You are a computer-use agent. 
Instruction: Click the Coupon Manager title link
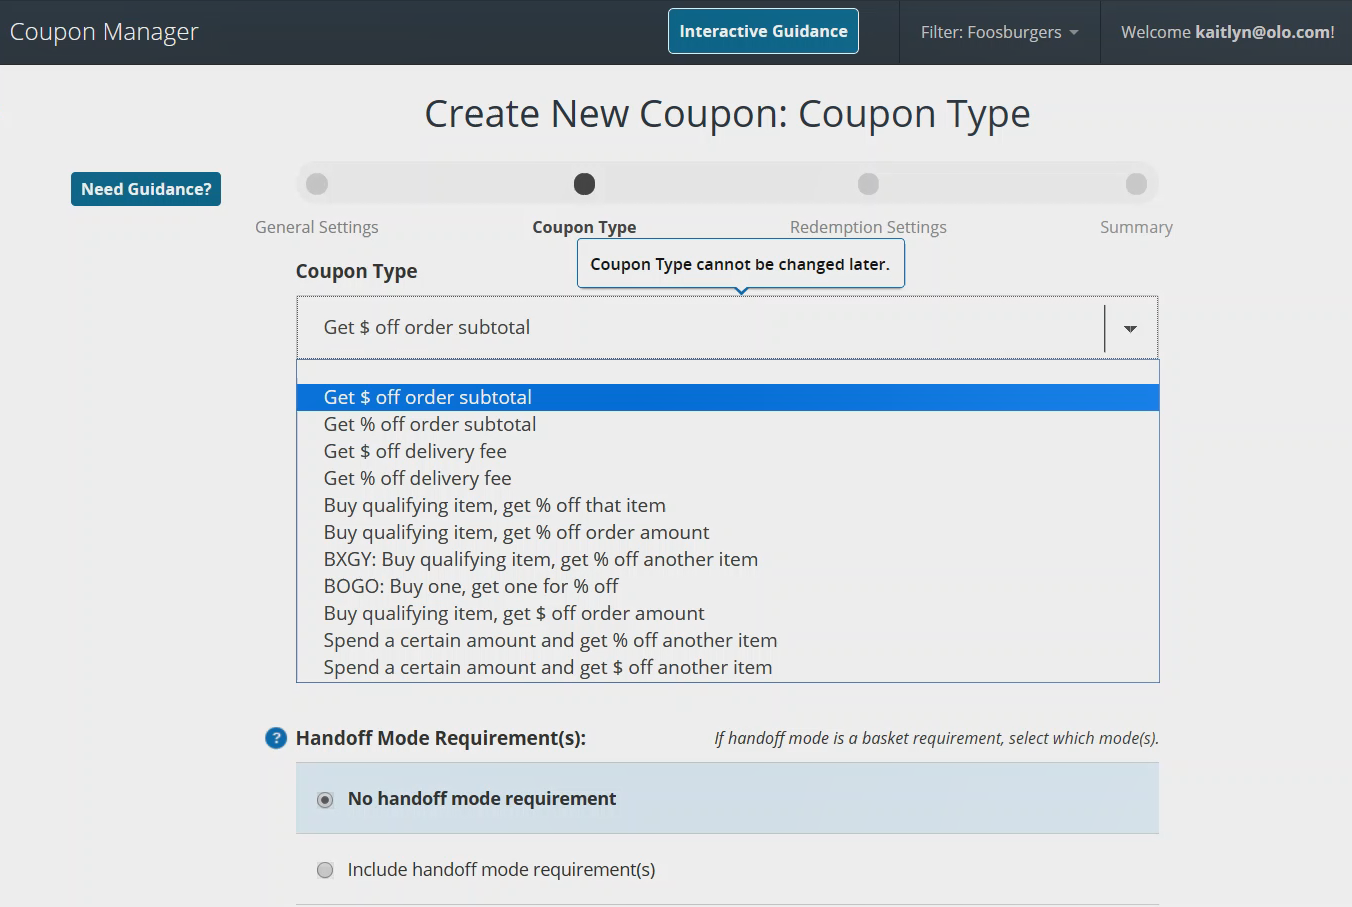(x=104, y=32)
